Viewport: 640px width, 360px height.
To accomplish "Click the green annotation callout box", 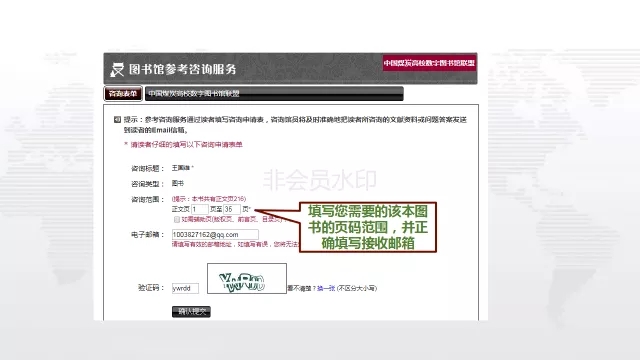I will (x=368, y=227).
